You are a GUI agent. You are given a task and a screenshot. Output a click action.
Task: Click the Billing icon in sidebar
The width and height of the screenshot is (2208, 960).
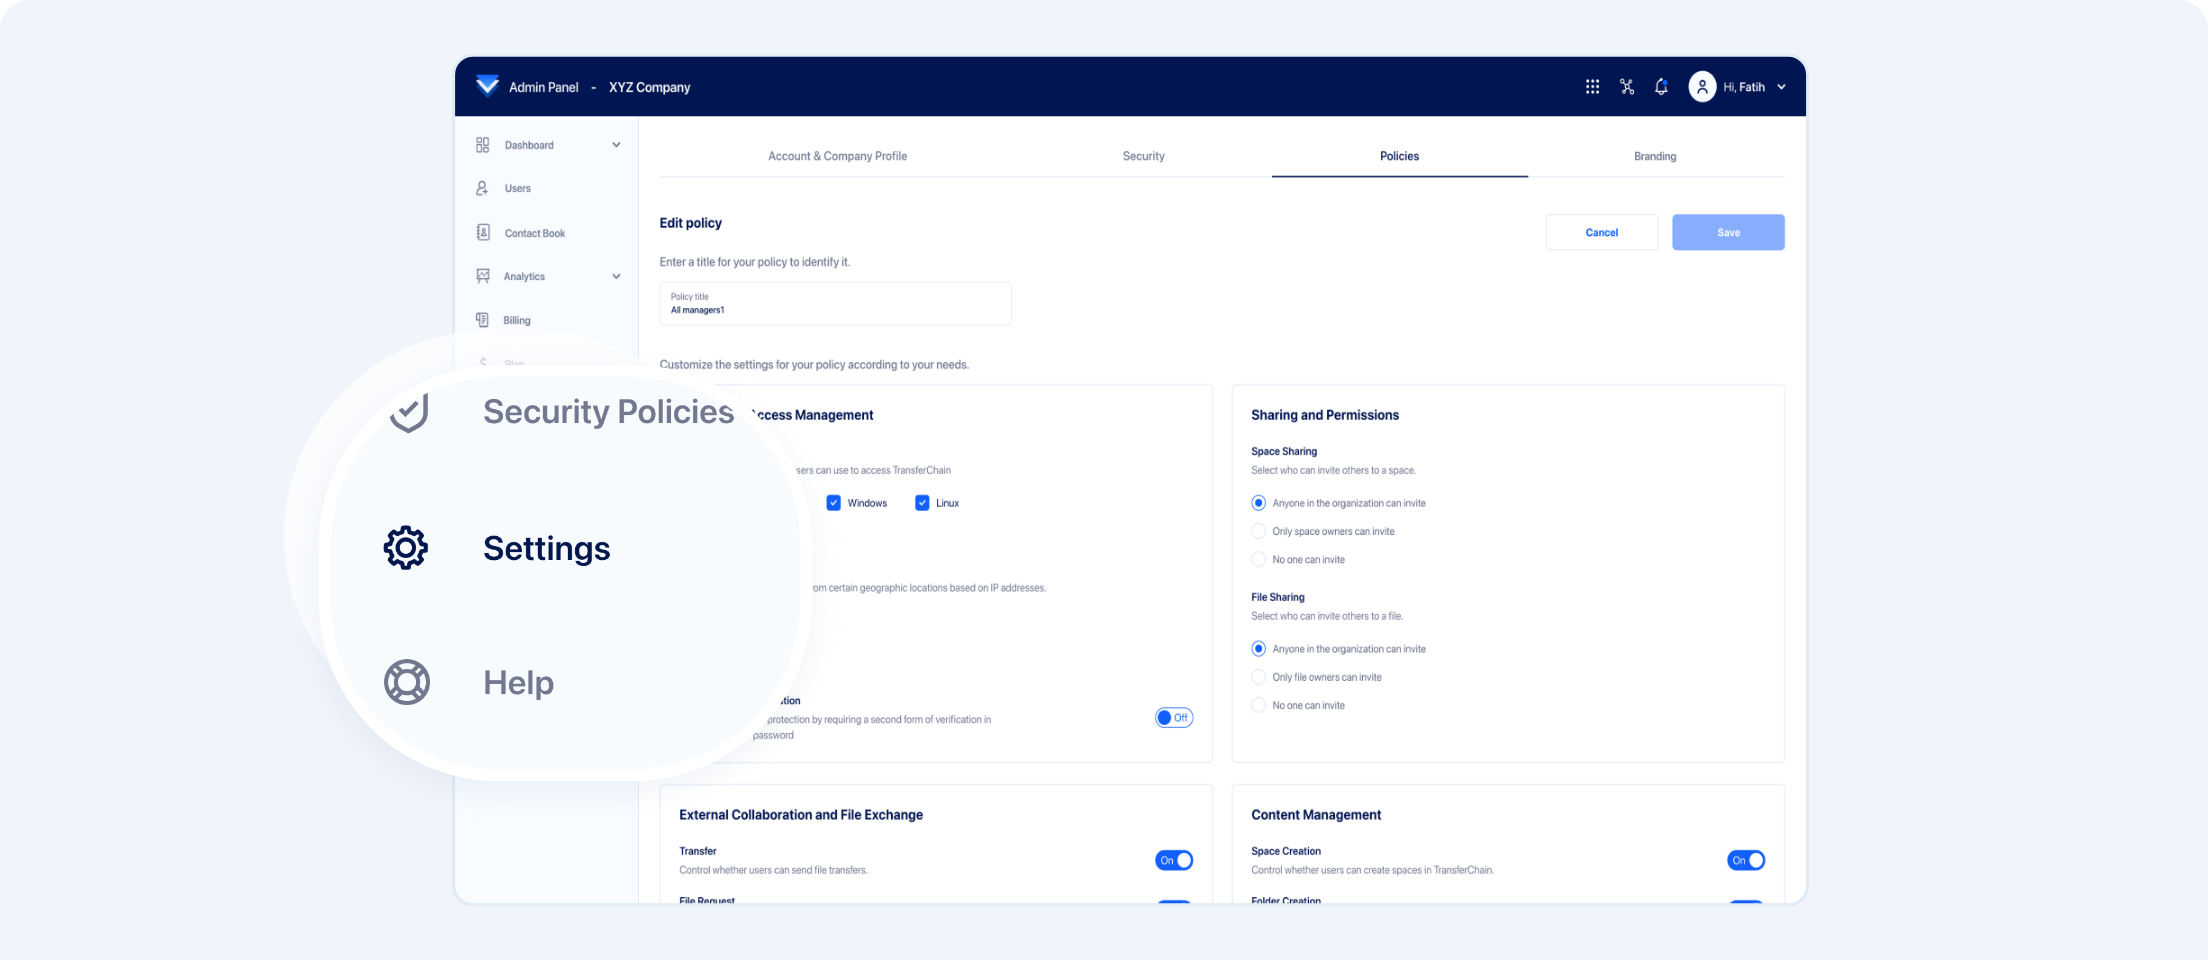483,320
